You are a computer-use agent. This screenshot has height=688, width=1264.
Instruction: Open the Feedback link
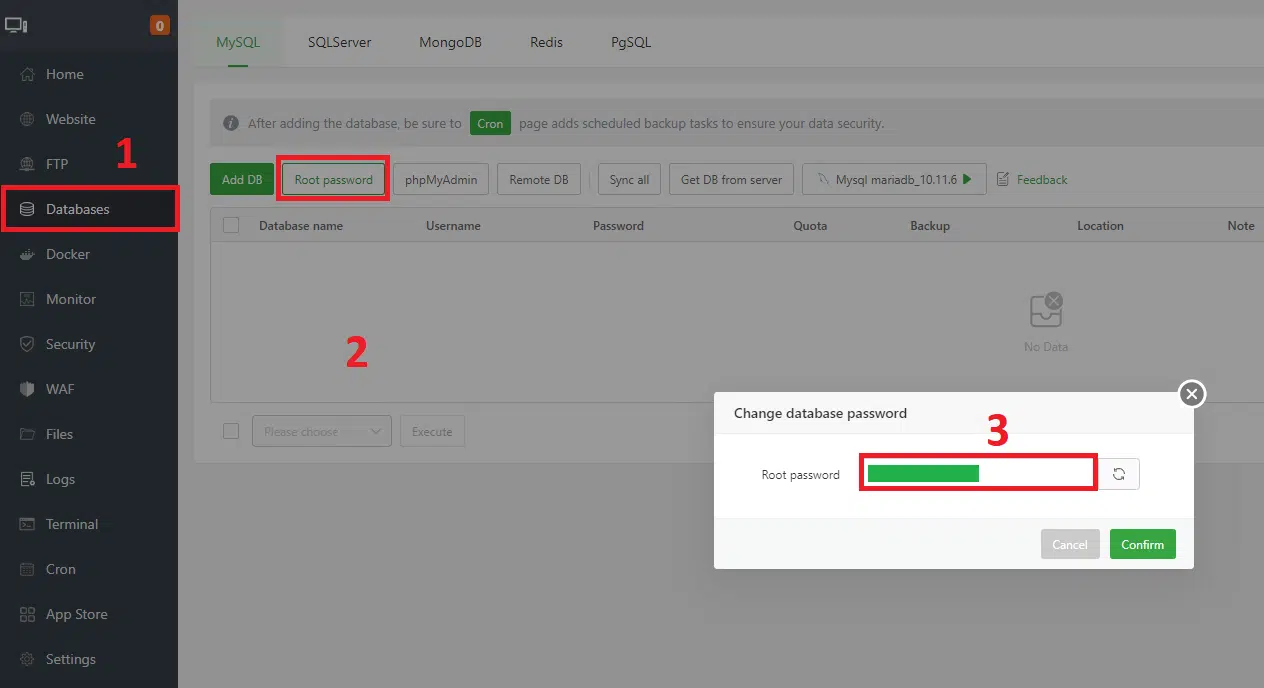1042,180
